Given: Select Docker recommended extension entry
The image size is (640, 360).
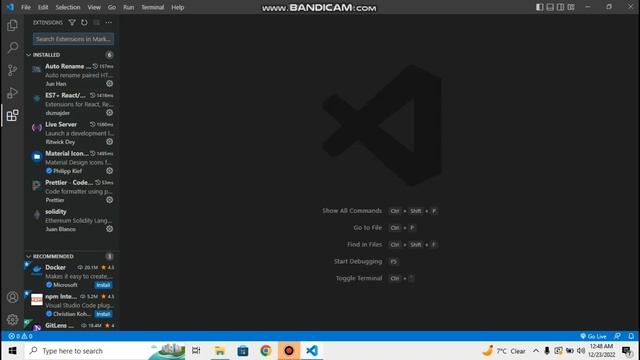Looking at the screenshot, I should click(x=72, y=276).
